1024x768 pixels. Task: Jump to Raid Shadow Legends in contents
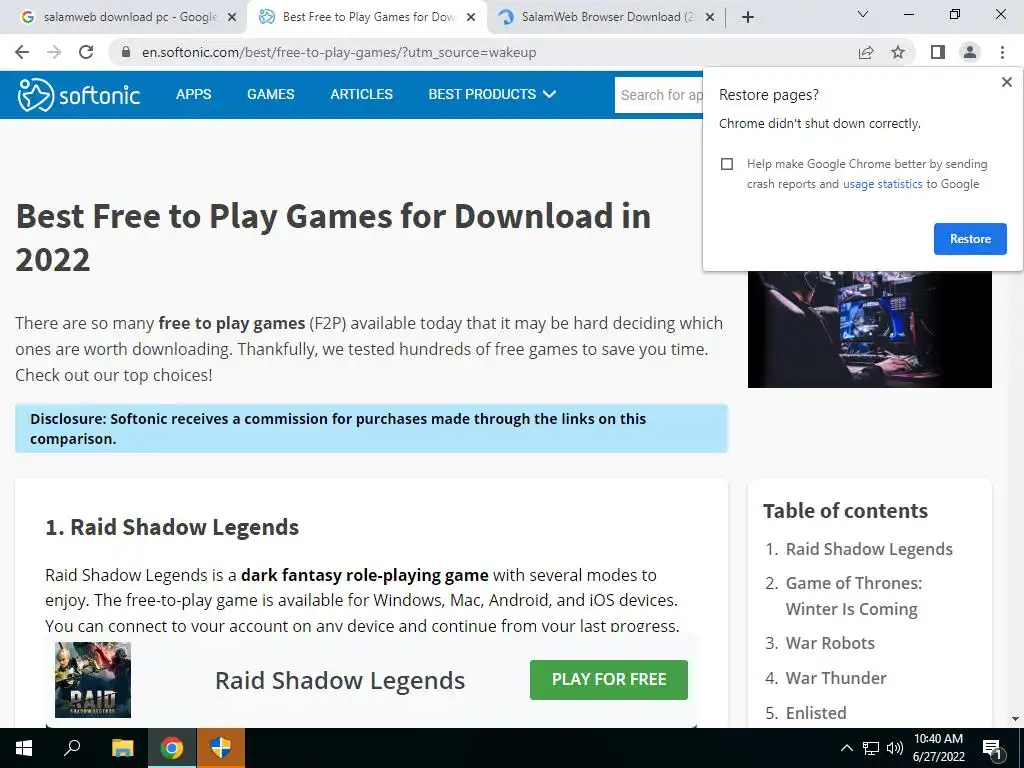pyautogui.click(x=869, y=549)
